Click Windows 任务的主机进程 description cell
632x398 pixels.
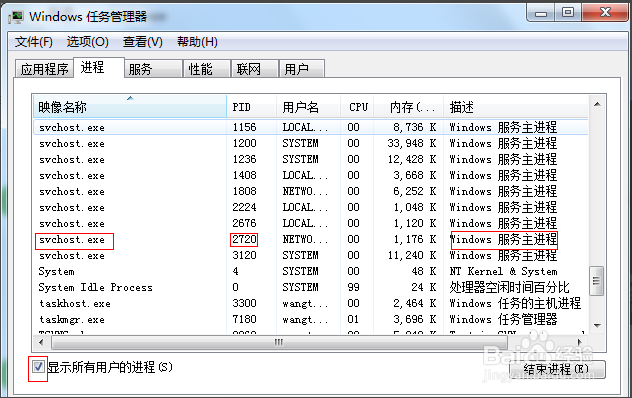[x=515, y=303]
